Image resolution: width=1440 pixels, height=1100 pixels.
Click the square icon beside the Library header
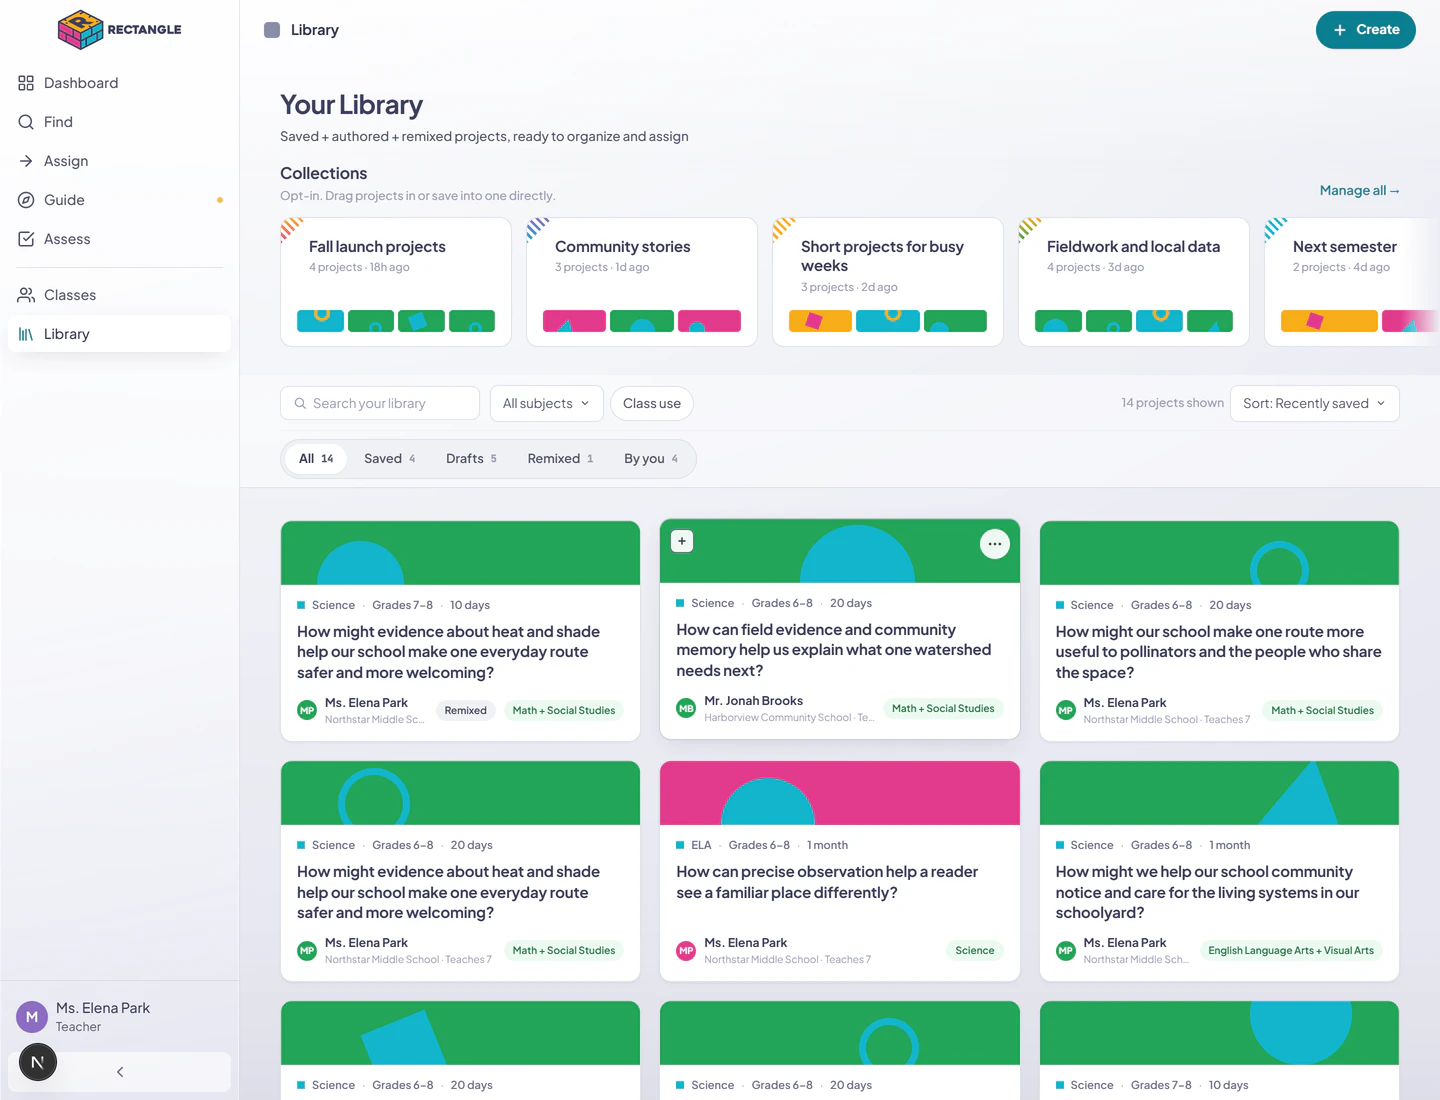(272, 30)
